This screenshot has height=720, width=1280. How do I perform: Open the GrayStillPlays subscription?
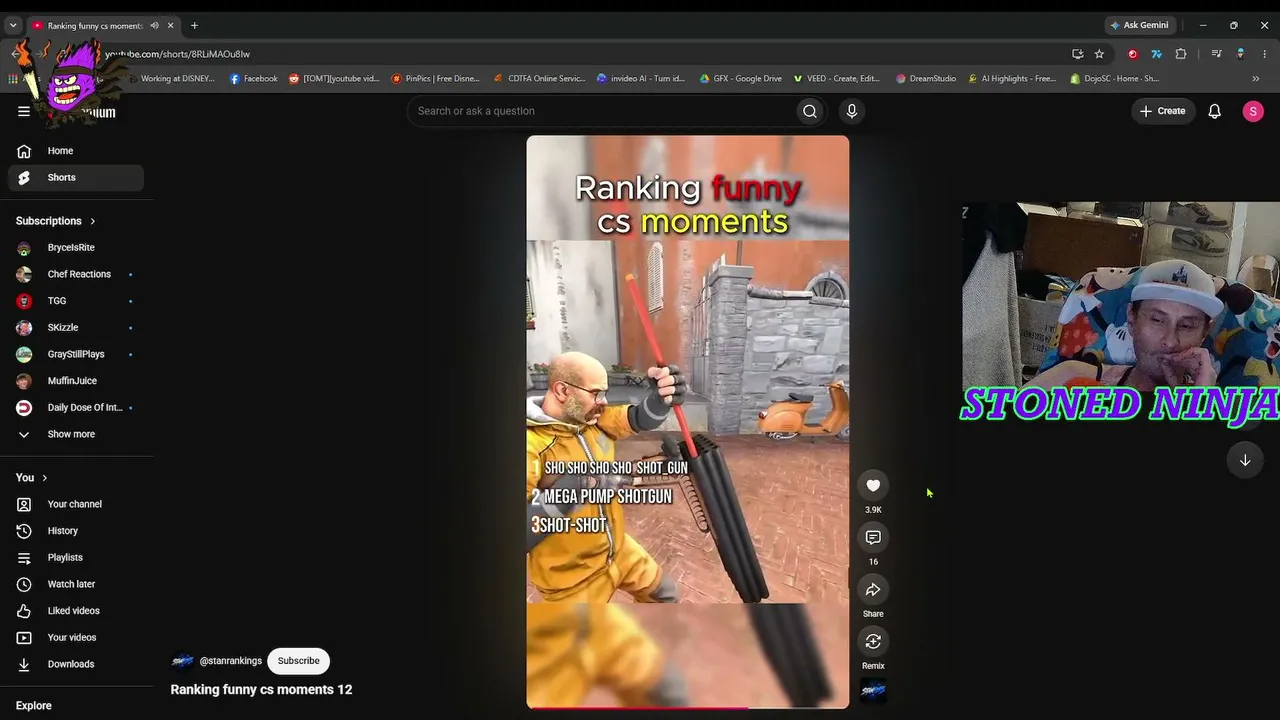[x=76, y=354]
